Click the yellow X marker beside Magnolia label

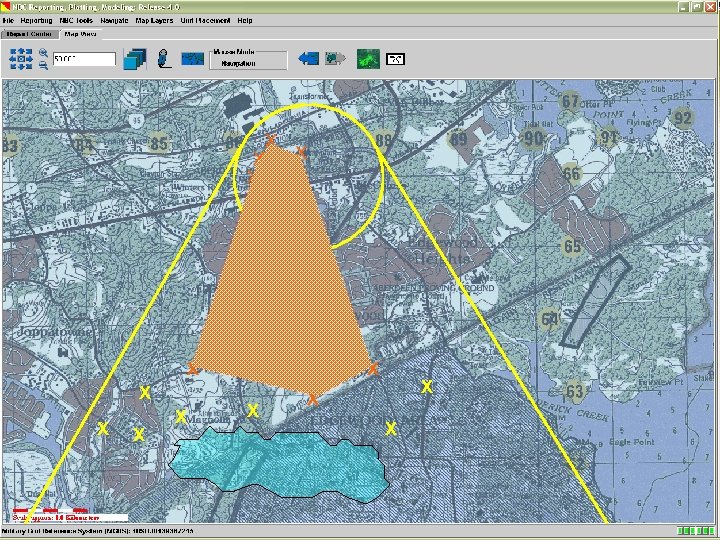pos(181,416)
